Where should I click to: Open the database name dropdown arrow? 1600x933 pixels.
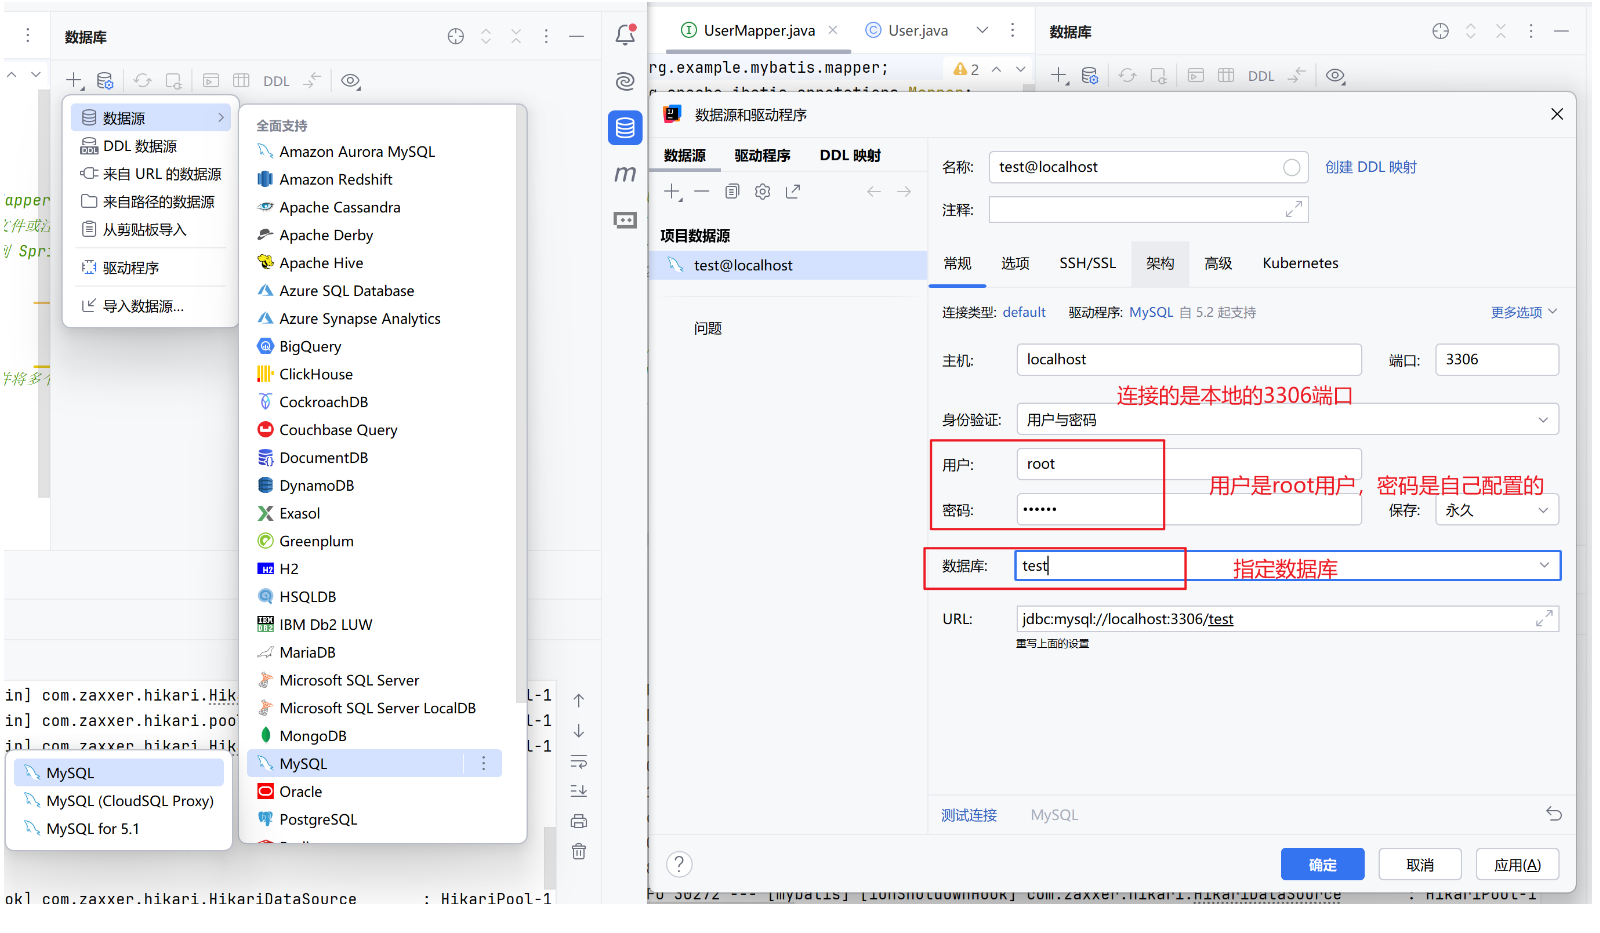1544,565
